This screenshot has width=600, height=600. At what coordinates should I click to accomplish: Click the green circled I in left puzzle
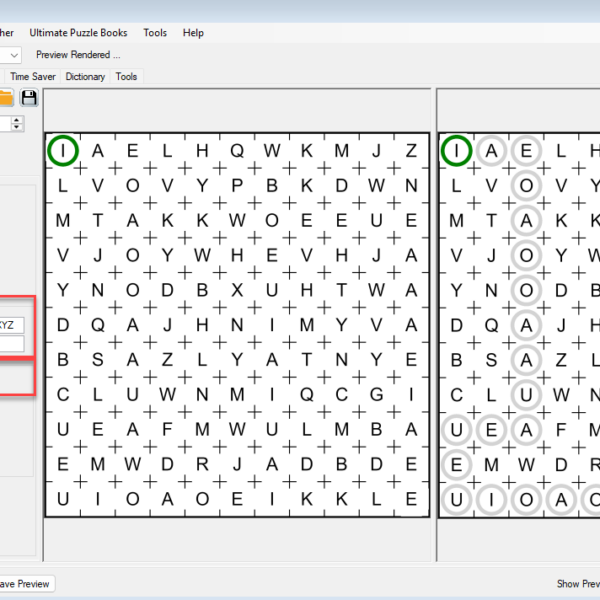point(62,150)
